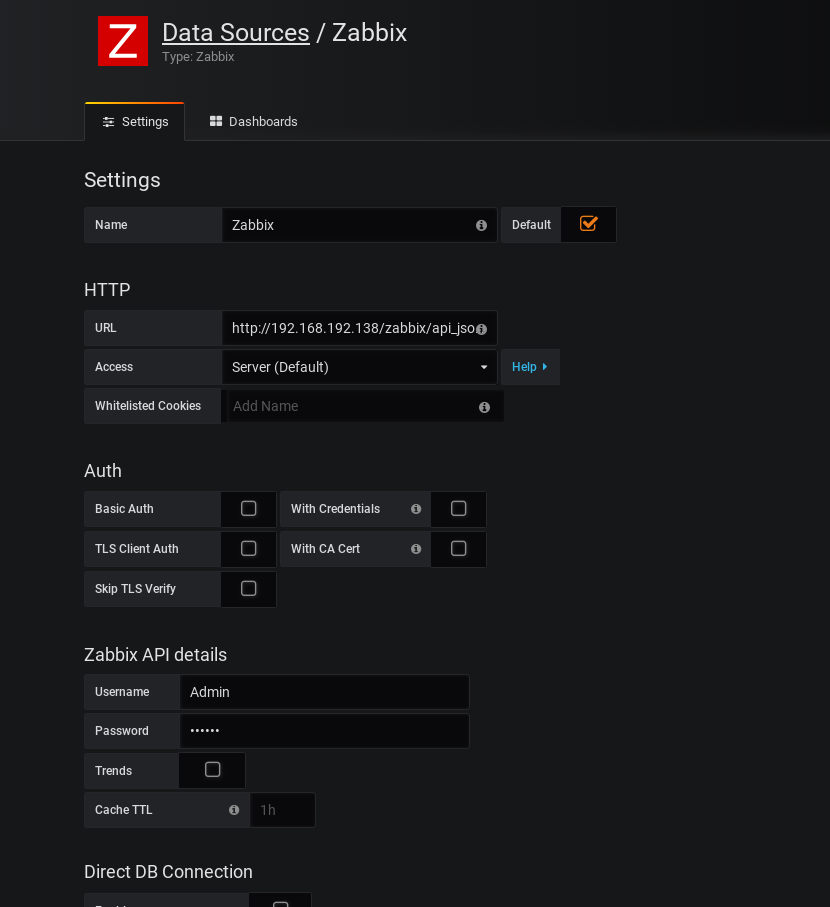Image resolution: width=830 pixels, height=907 pixels.
Task: Click the Cache TTL input showing 1h
Action: click(283, 810)
